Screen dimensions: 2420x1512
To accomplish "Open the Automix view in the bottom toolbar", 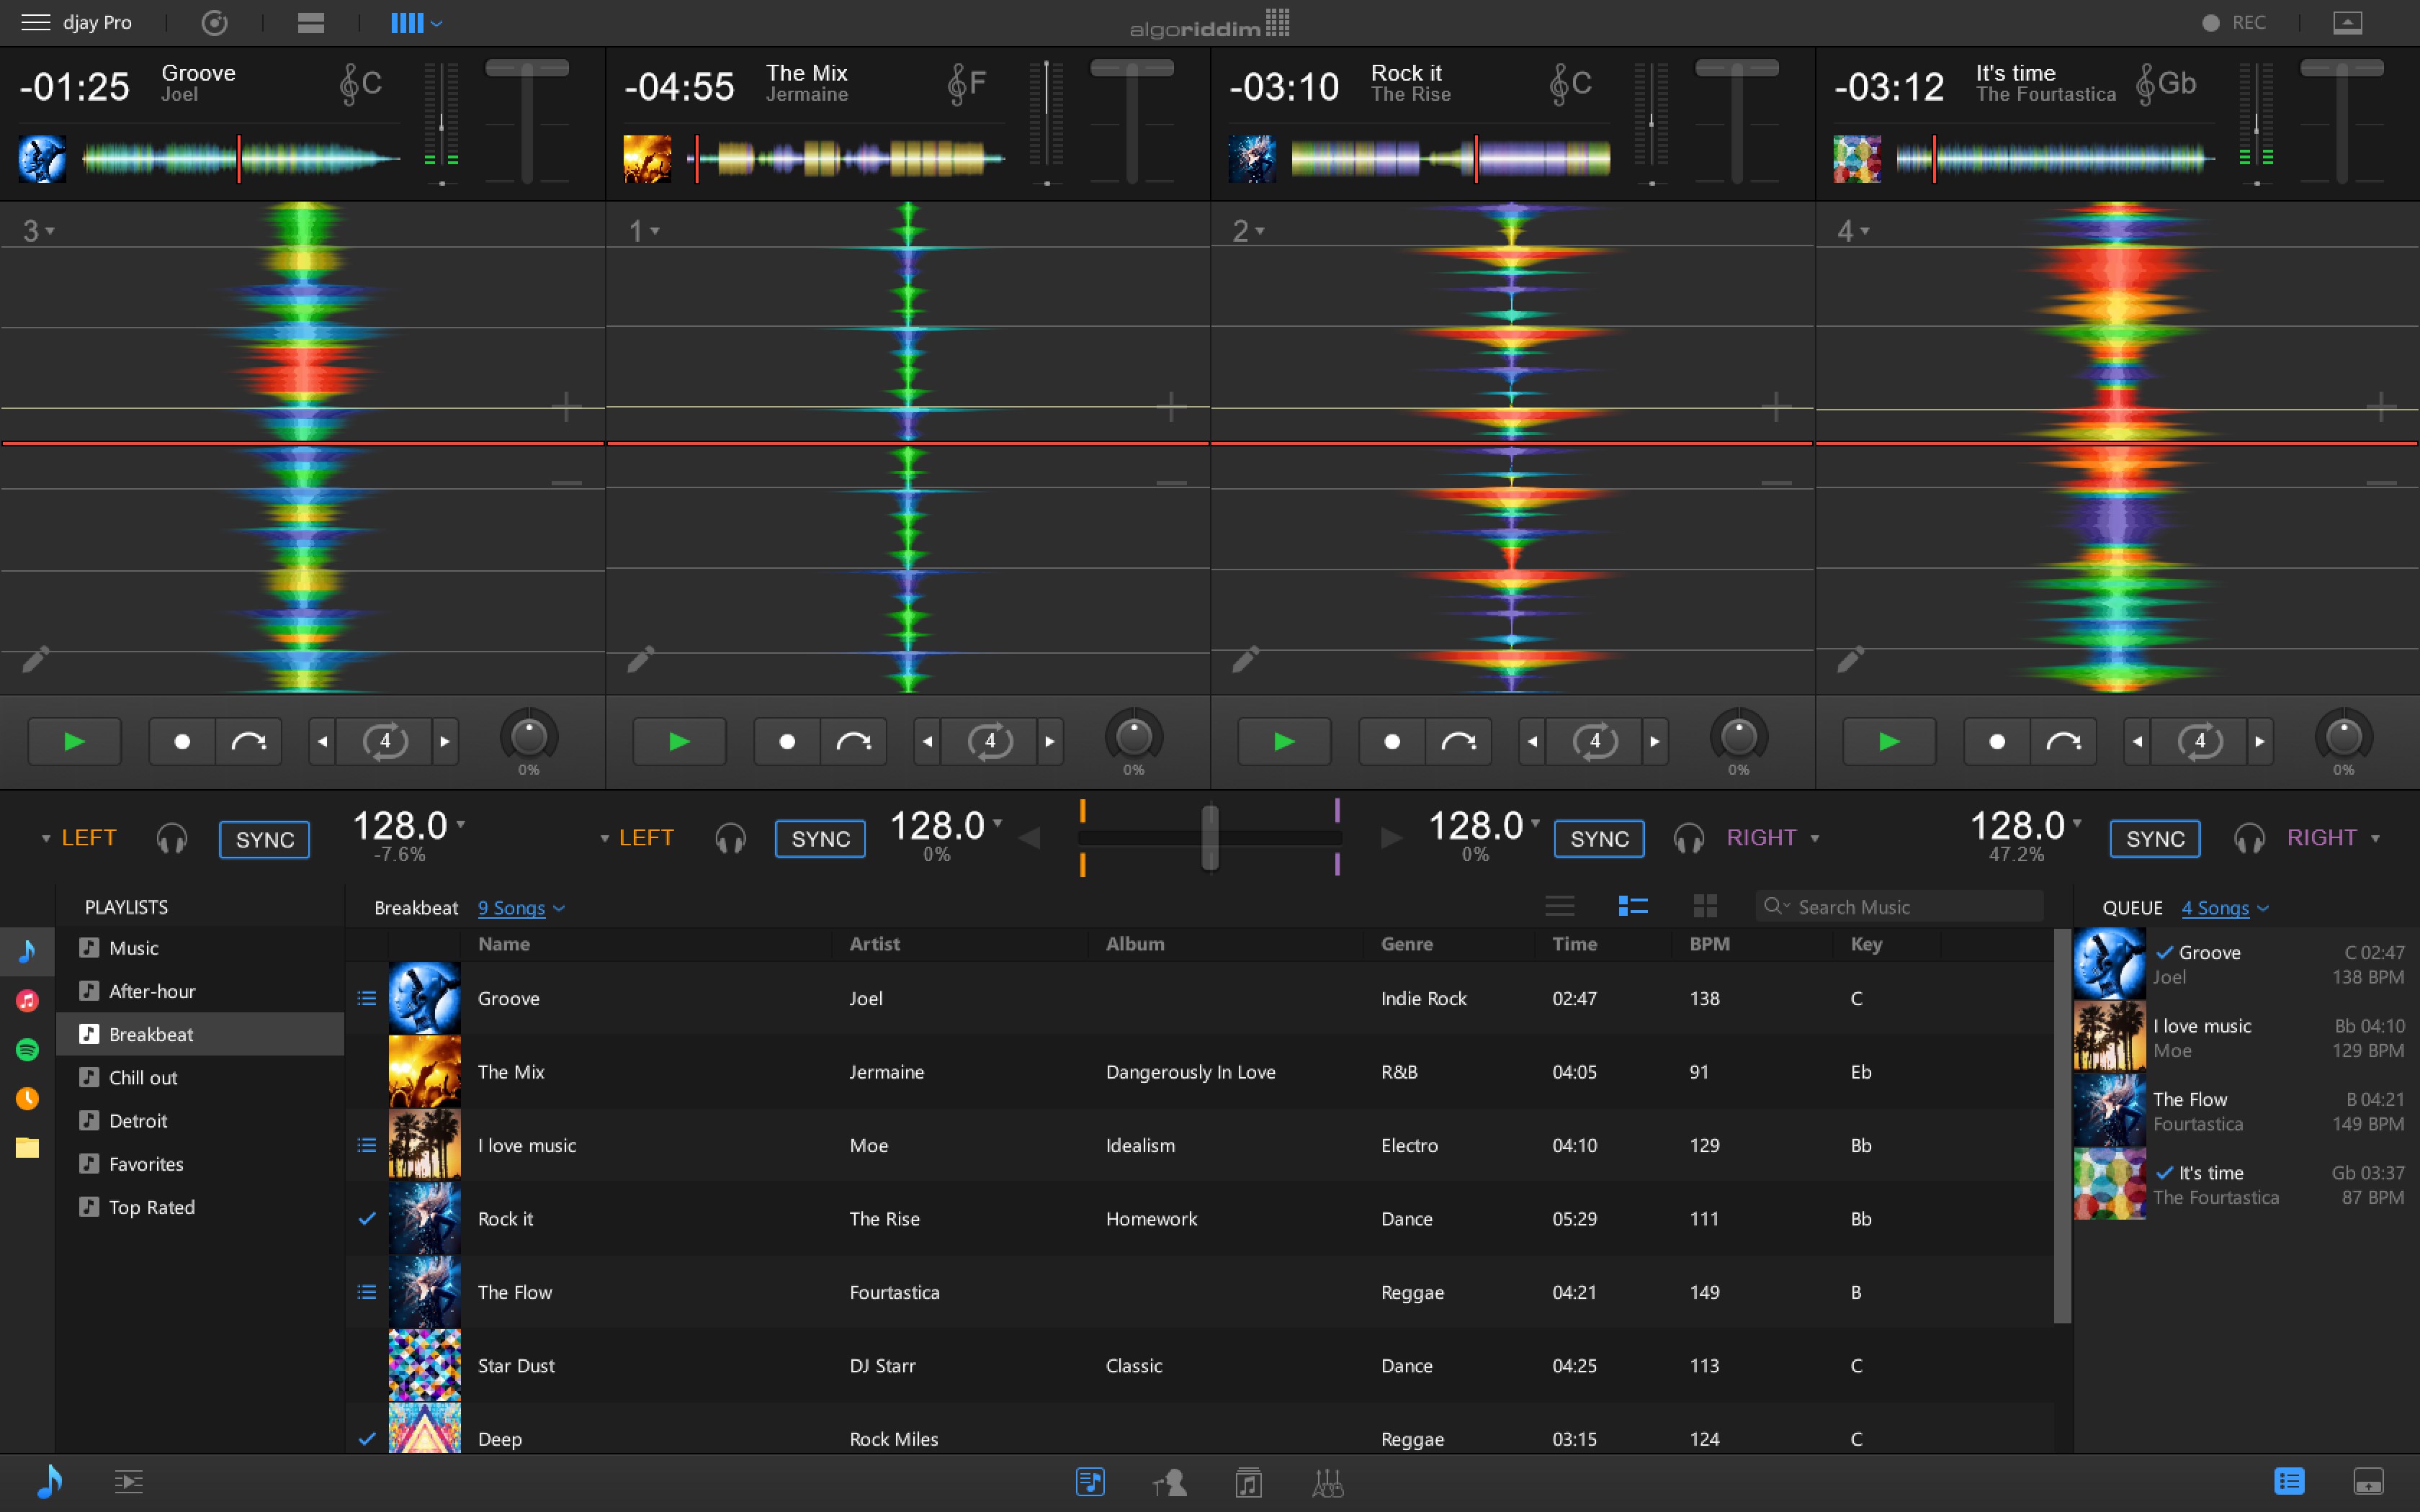I will [128, 1481].
